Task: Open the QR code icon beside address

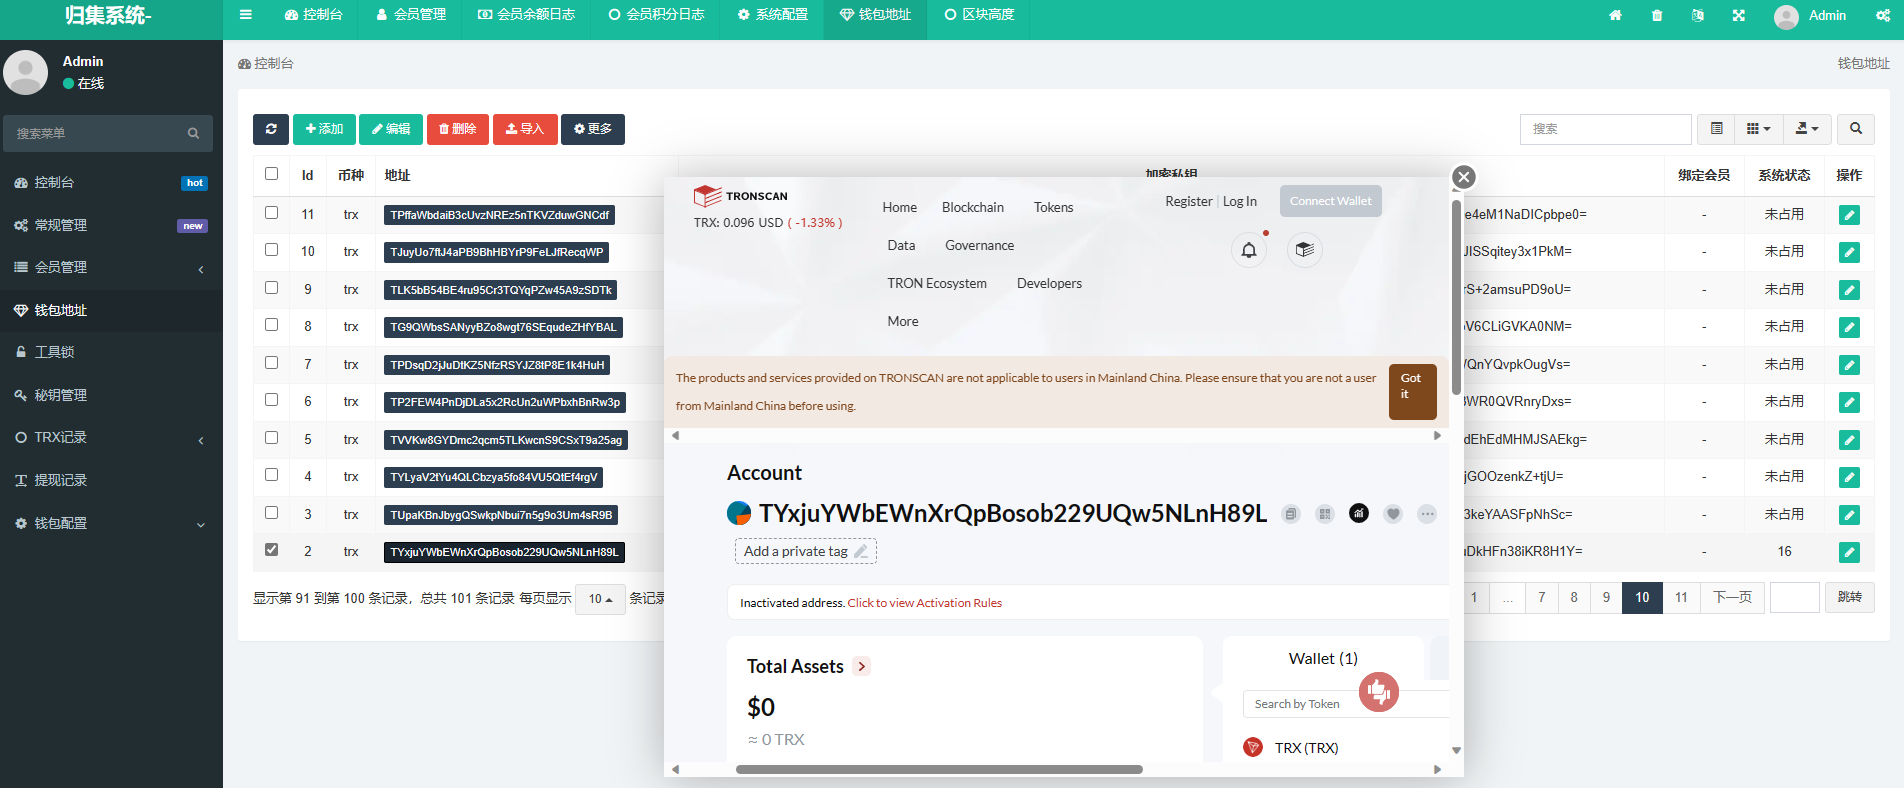Action: pyautogui.click(x=1325, y=514)
